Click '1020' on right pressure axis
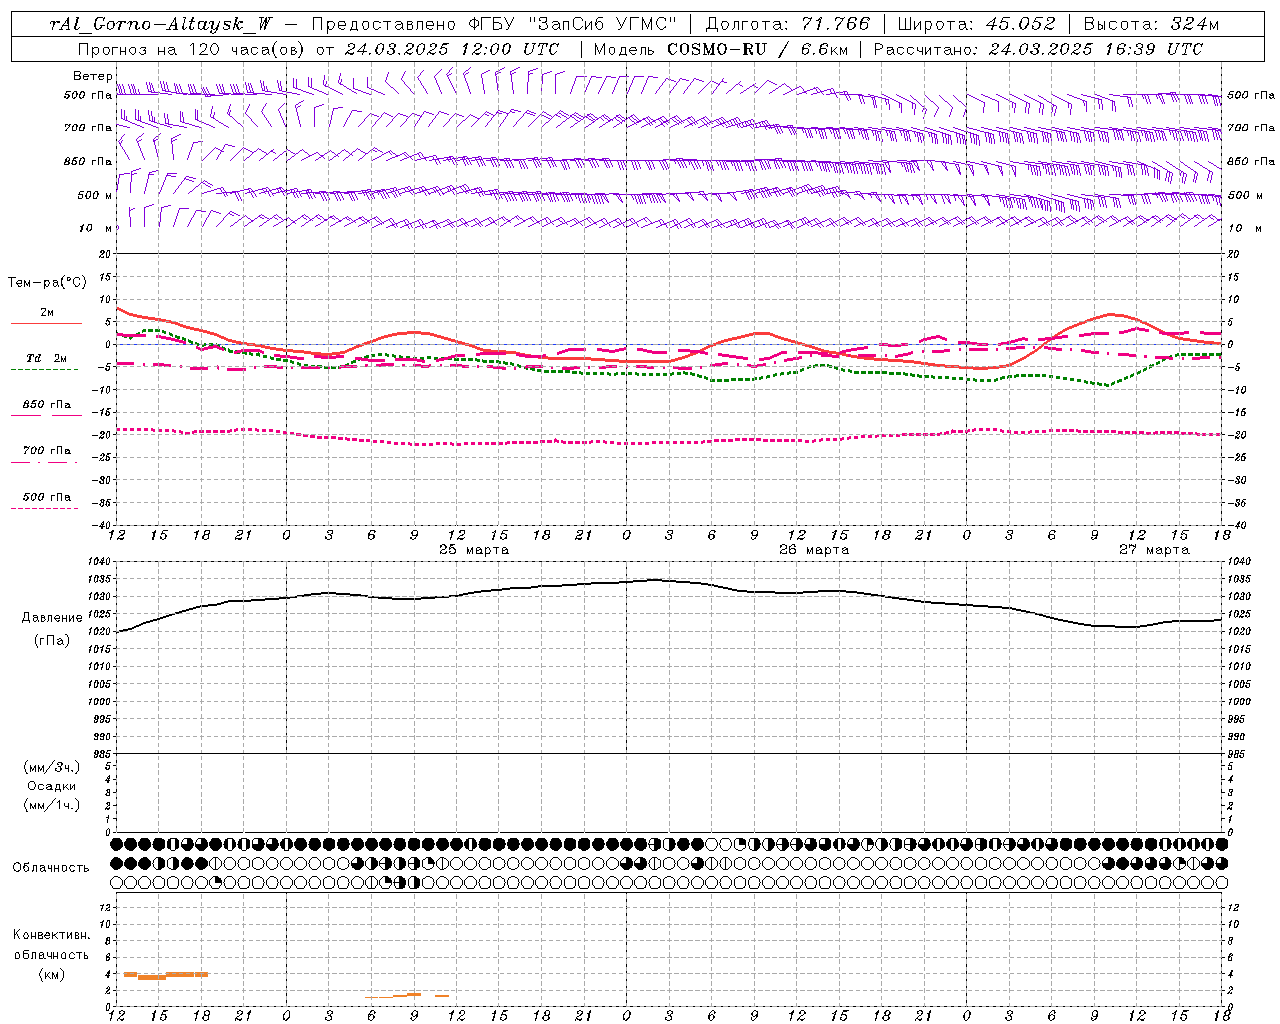The image size is (1280, 1024). pyautogui.click(x=1239, y=631)
